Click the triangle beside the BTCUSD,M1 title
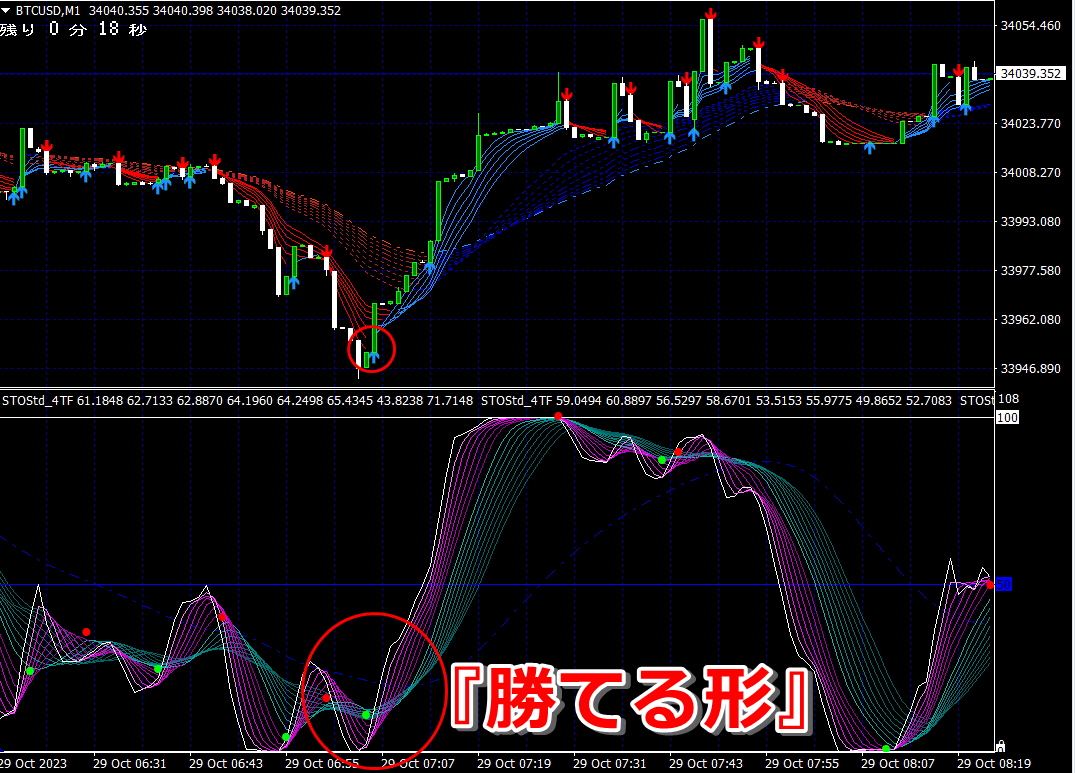This screenshot has width=1075, height=773. (x=5, y=11)
